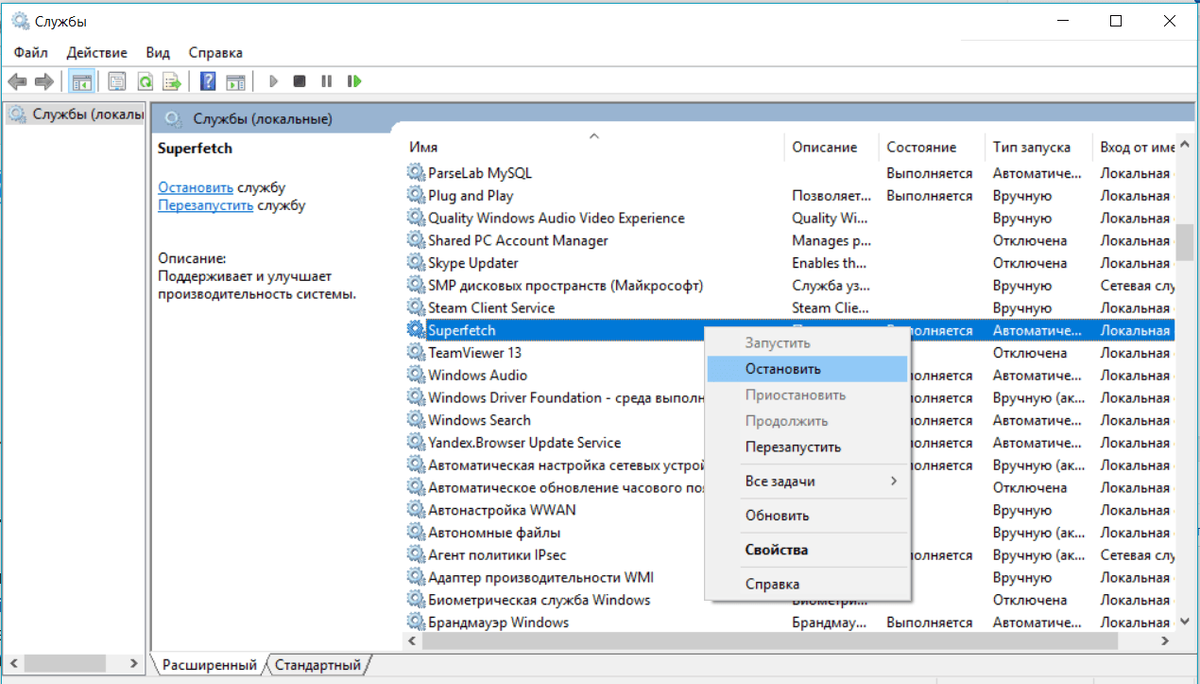
Task: Open the Файл menu
Action: pos(31,52)
